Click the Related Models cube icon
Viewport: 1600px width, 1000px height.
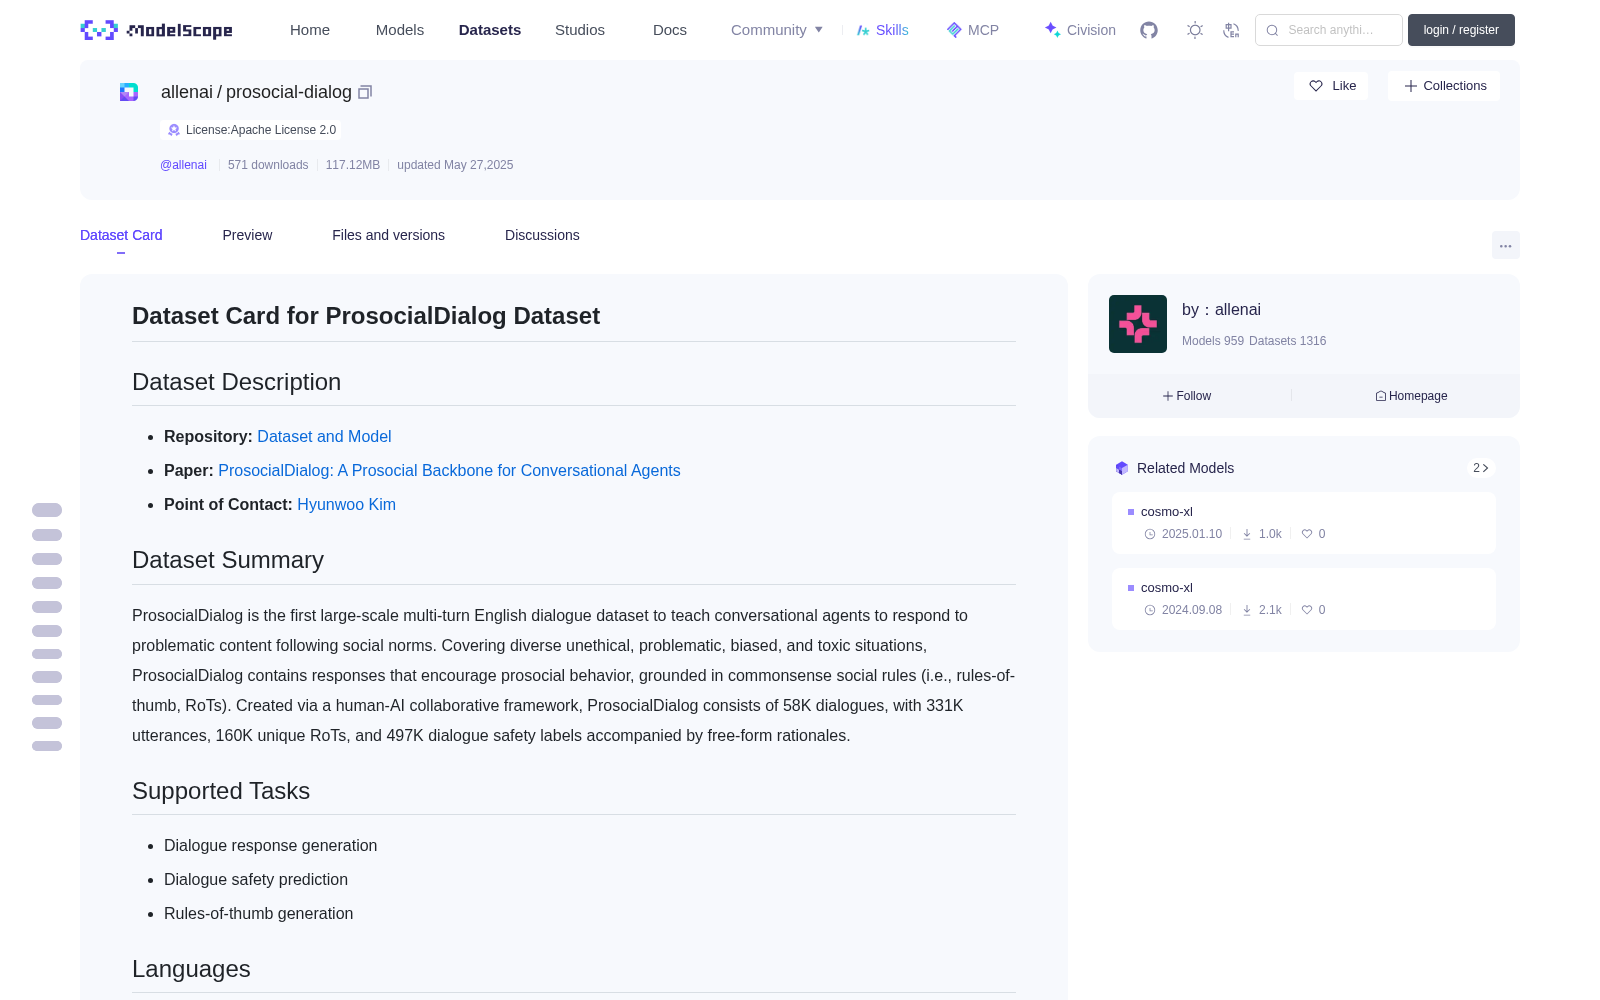pos(1122,468)
